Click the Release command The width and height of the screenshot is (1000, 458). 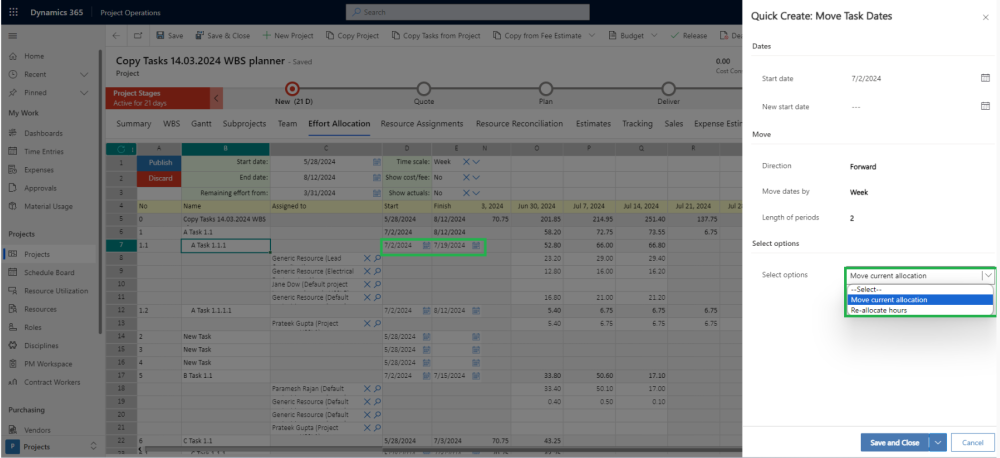point(689,36)
